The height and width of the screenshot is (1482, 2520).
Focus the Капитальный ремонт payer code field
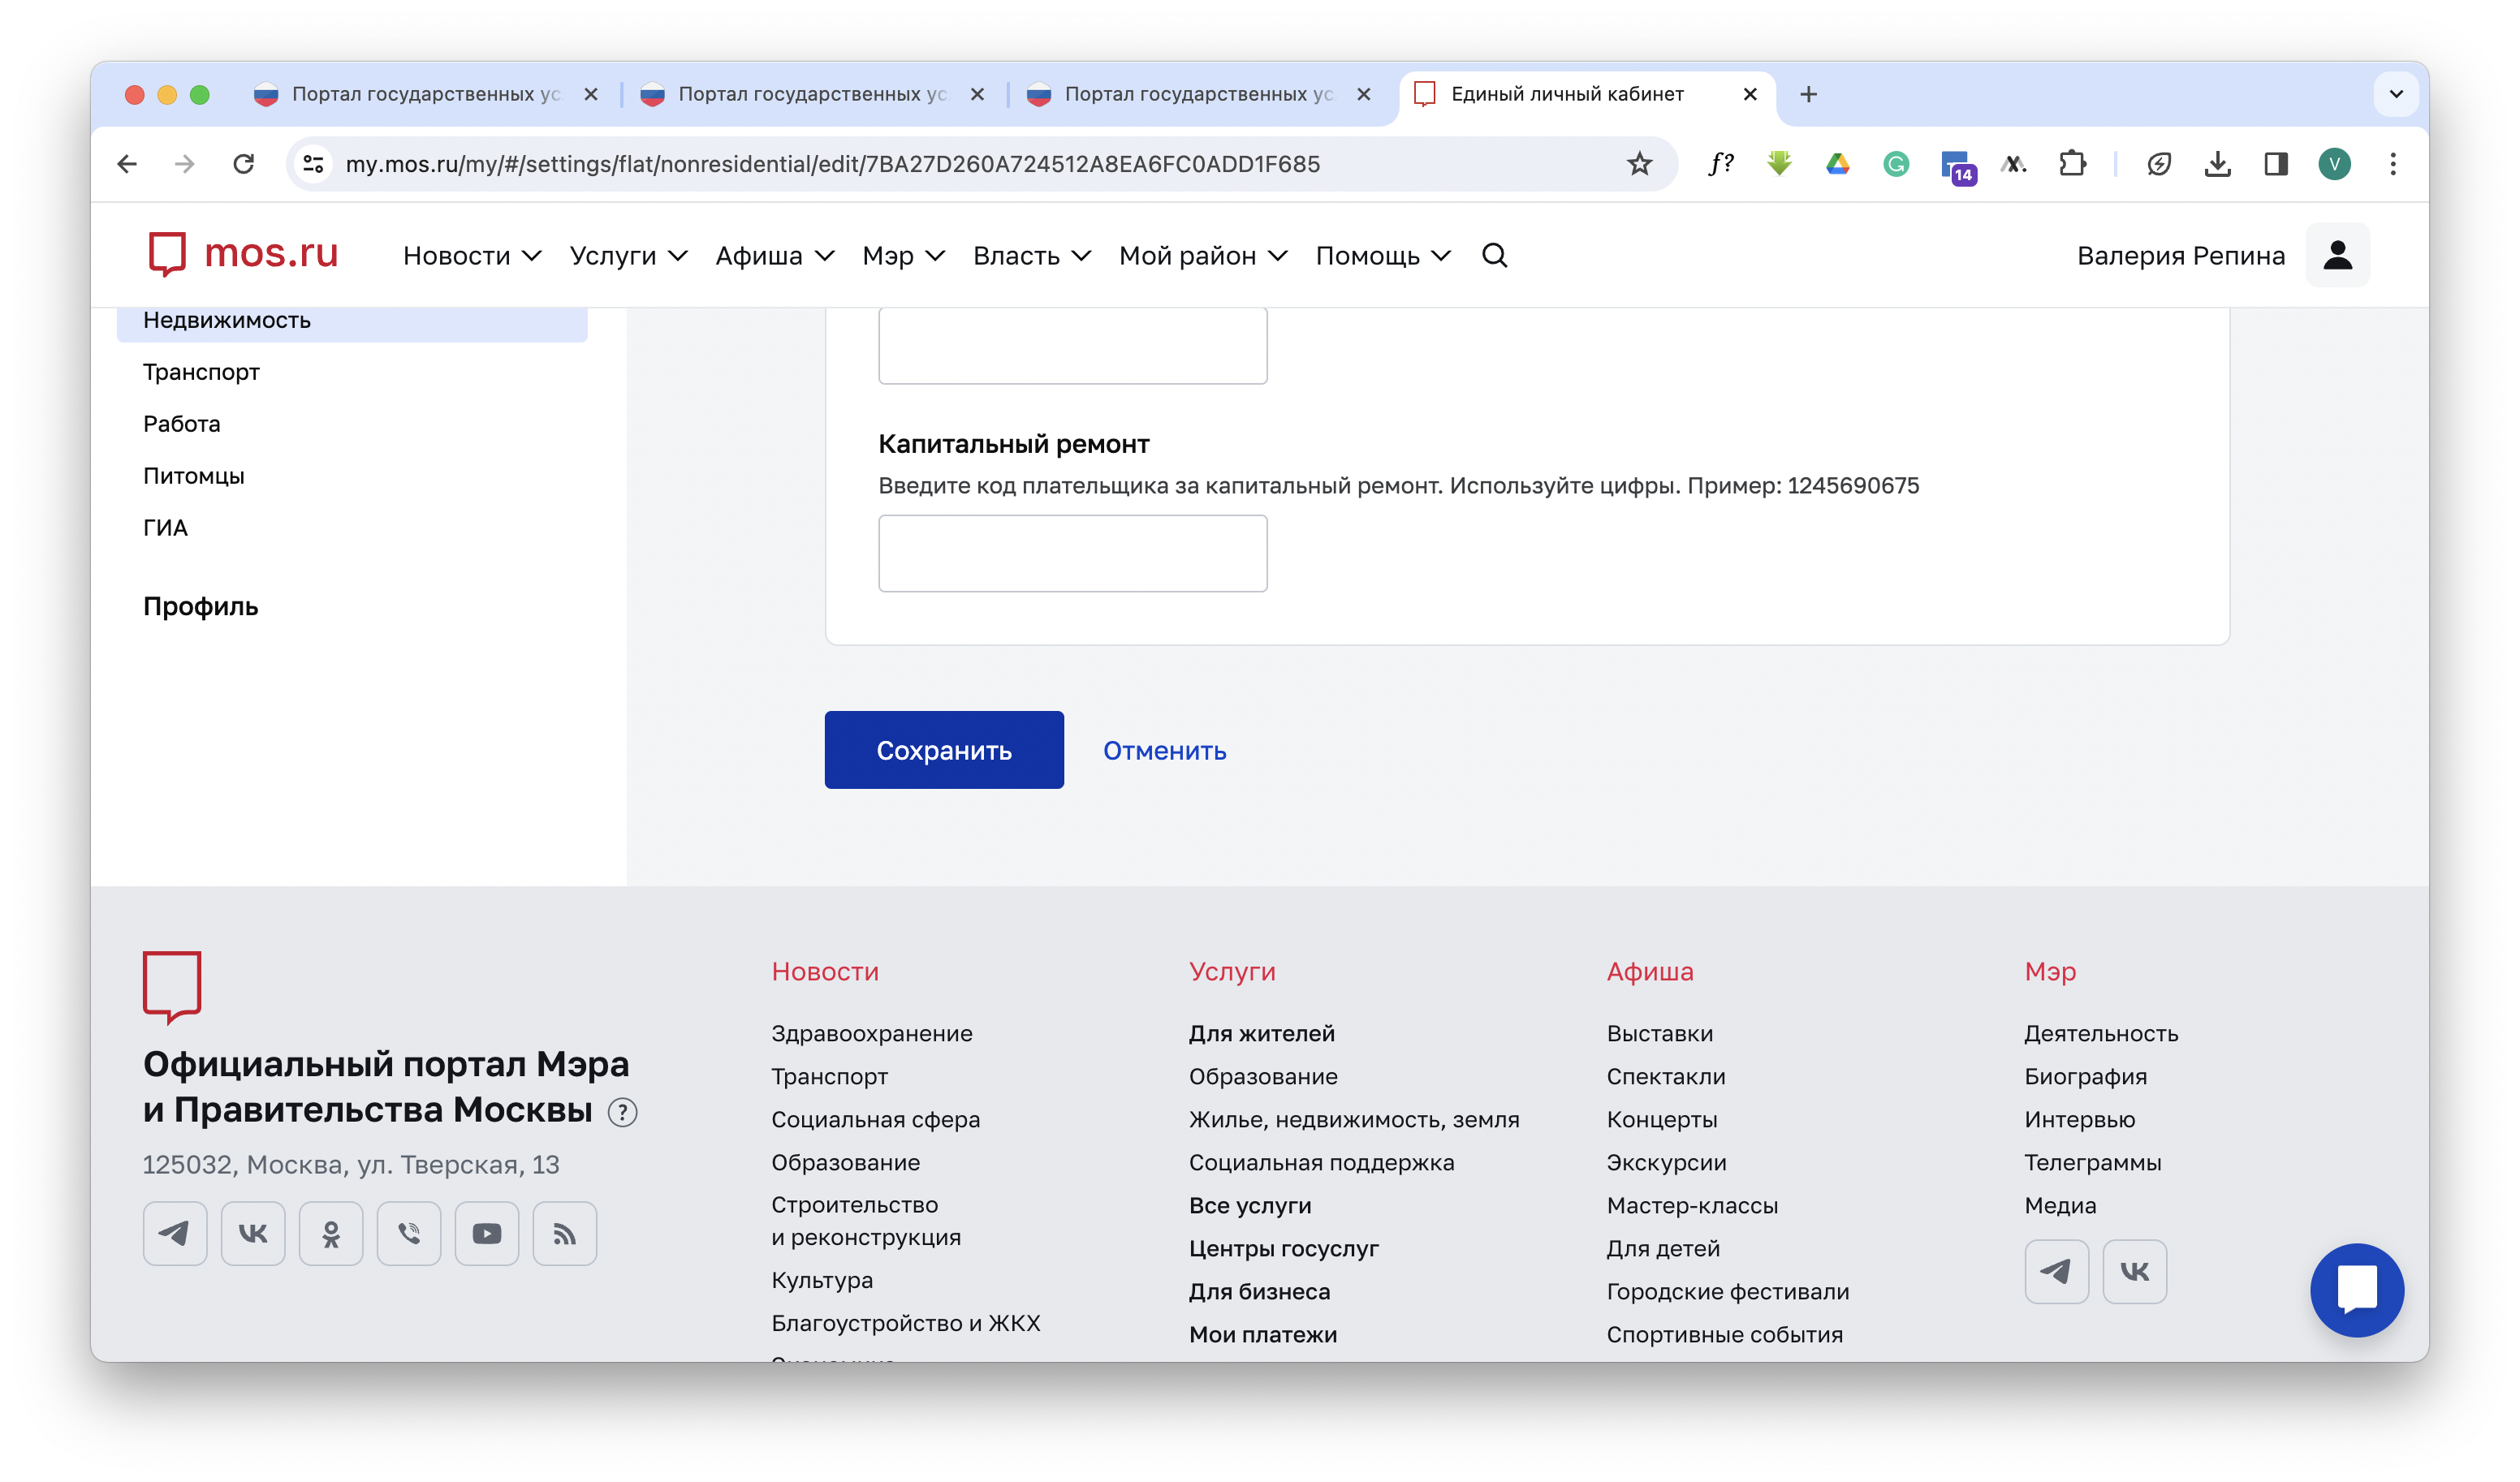tap(1072, 553)
